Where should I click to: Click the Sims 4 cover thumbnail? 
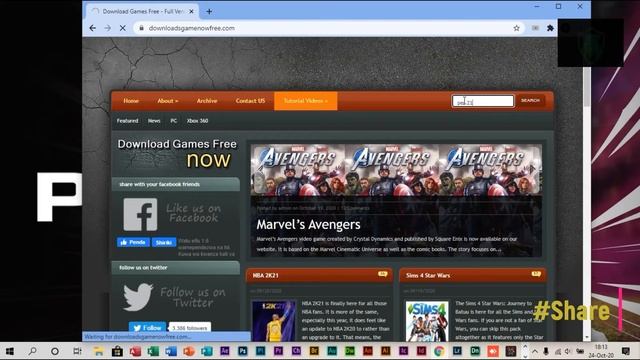click(427, 321)
